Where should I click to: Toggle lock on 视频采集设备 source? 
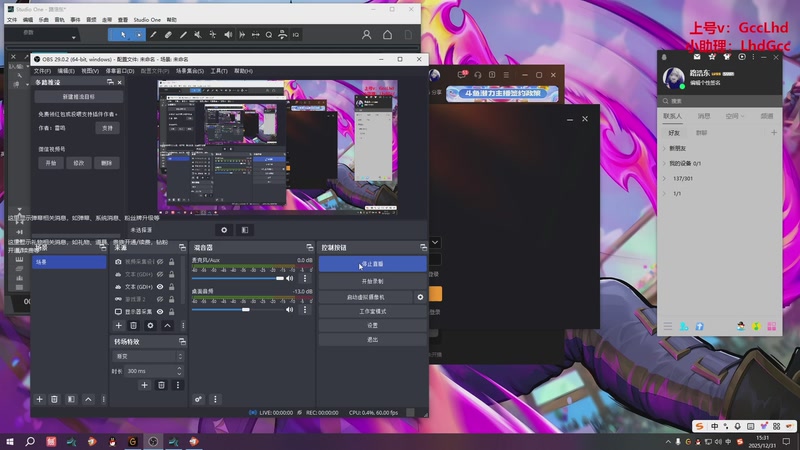(171, 262)
